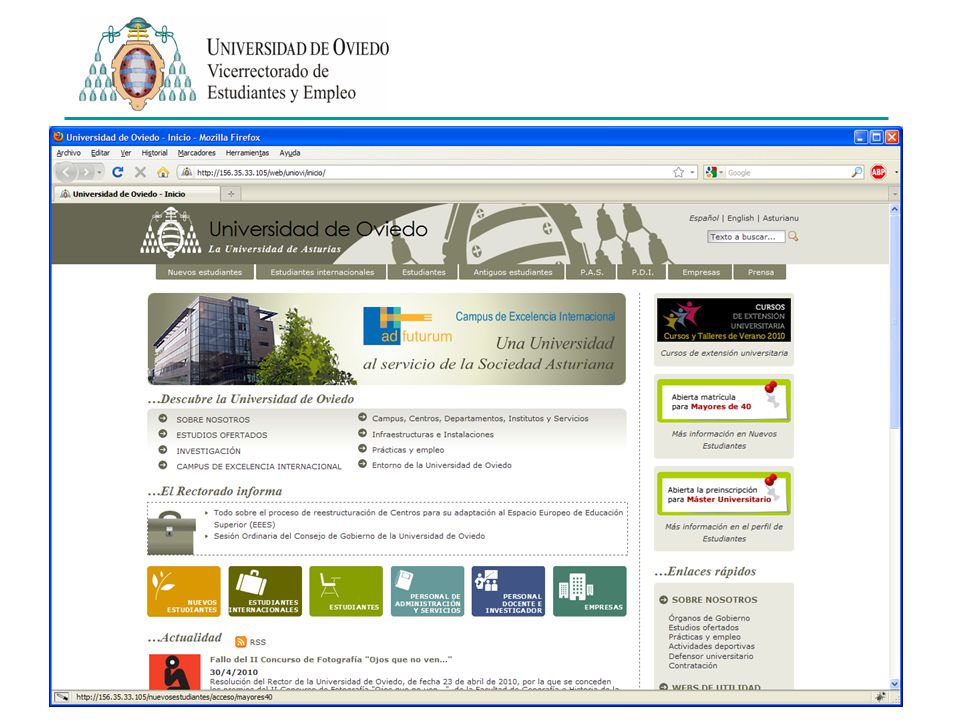The height and width of the screenshot is (720, 960).
Task: Open Entorno de la Universidad de Oviedo link
Action: click(441, 465)
